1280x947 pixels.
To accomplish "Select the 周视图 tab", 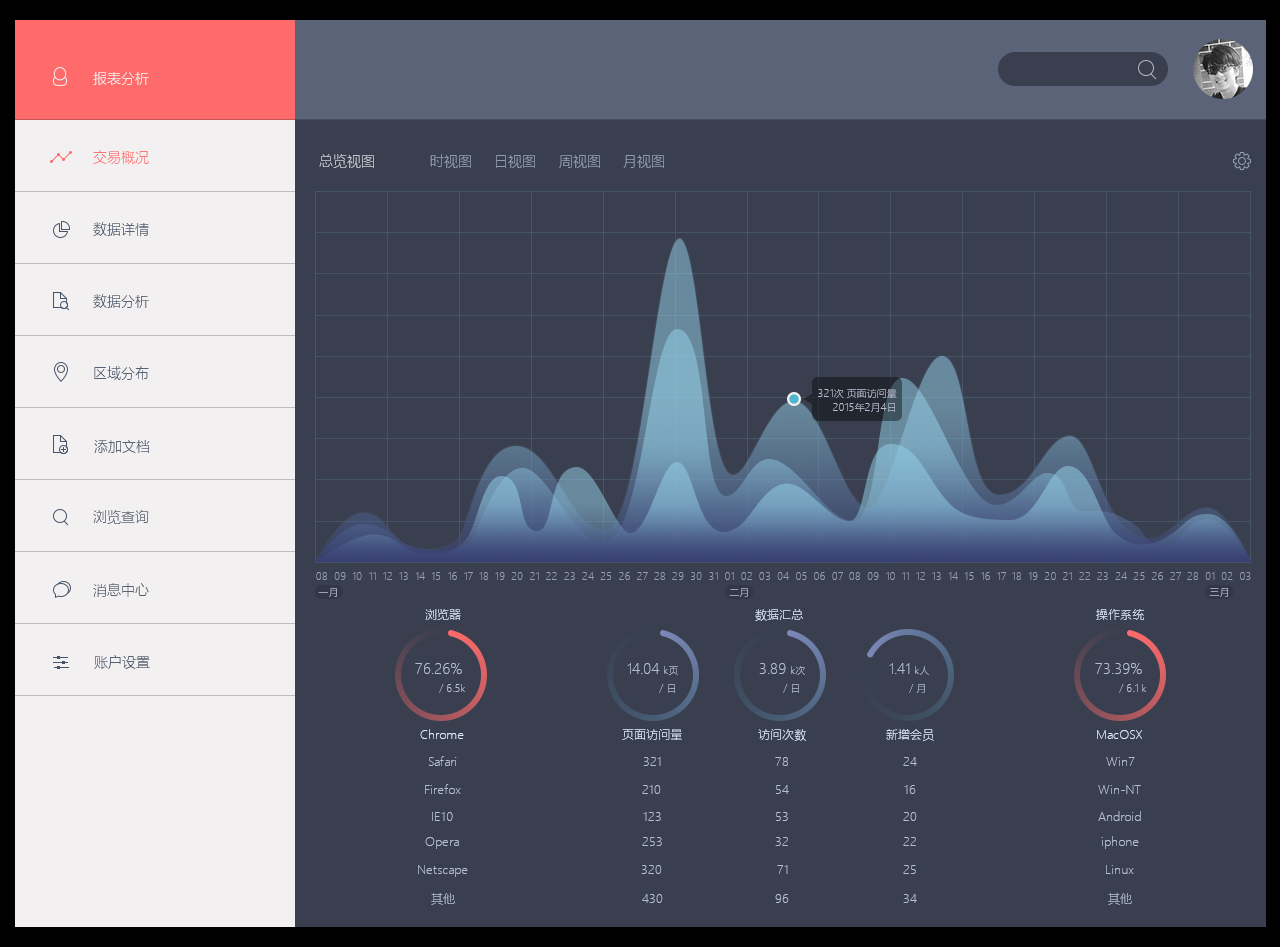I will pos(580,161).
